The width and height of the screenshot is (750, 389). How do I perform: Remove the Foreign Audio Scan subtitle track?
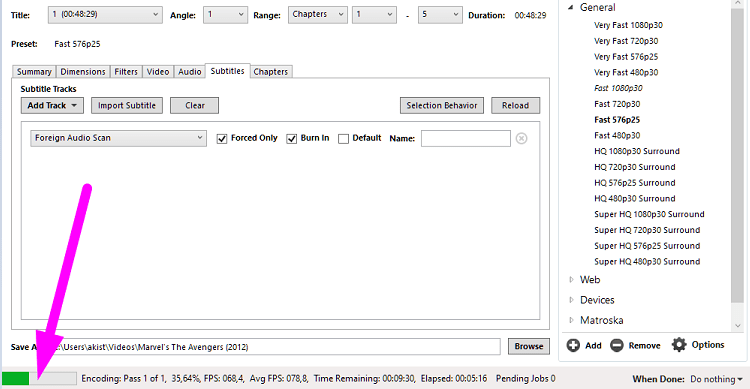pyautogui.click(x=521, y=138)
